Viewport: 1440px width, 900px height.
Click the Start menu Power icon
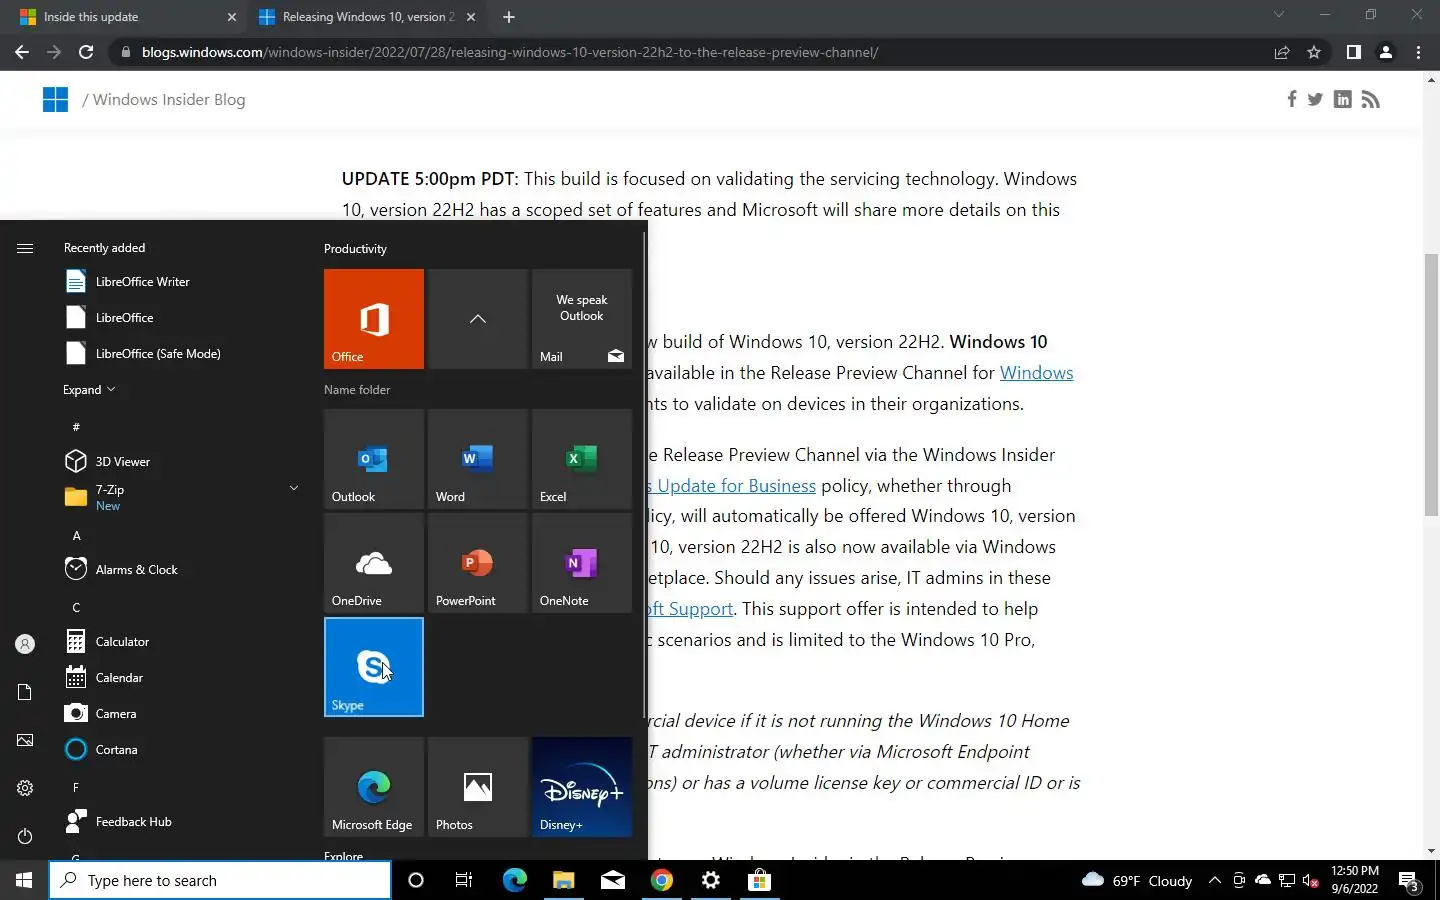25,836
